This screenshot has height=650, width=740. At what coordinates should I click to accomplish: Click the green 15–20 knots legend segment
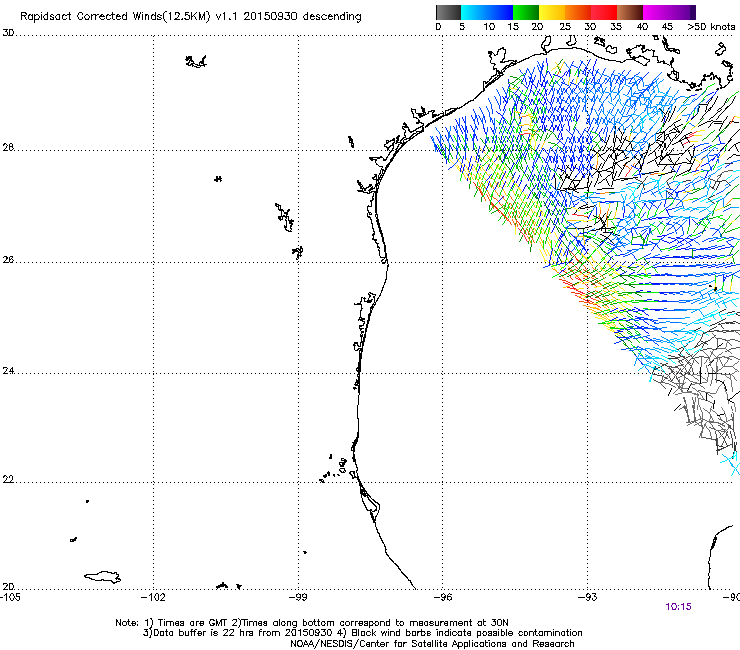coord(526,12)
